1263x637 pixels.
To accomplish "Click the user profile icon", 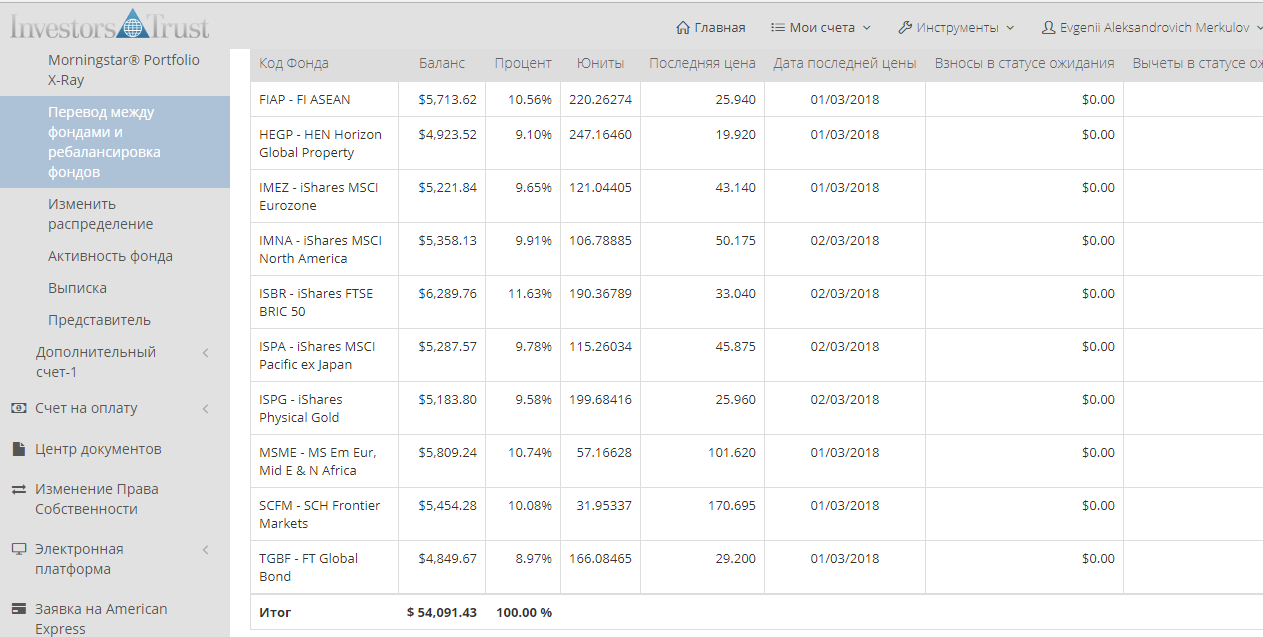I will [1049, 28].
